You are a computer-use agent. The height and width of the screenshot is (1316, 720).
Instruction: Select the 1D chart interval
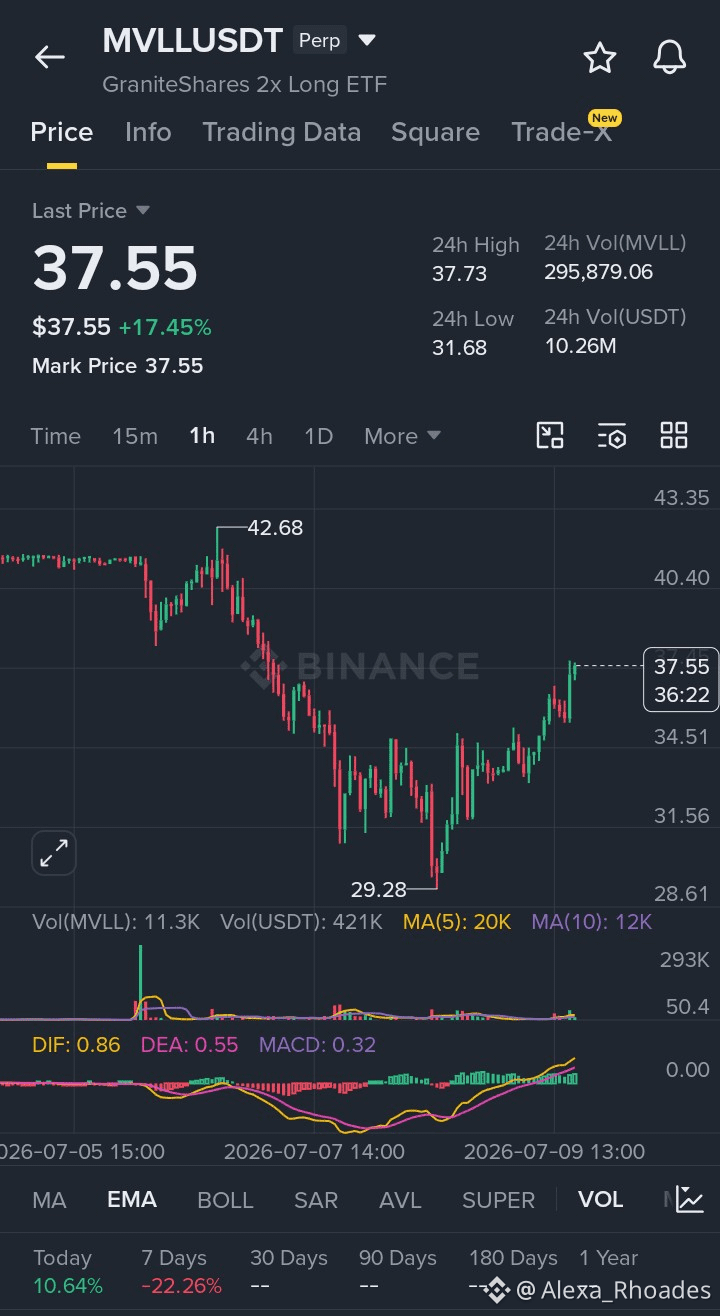(318, 436)
